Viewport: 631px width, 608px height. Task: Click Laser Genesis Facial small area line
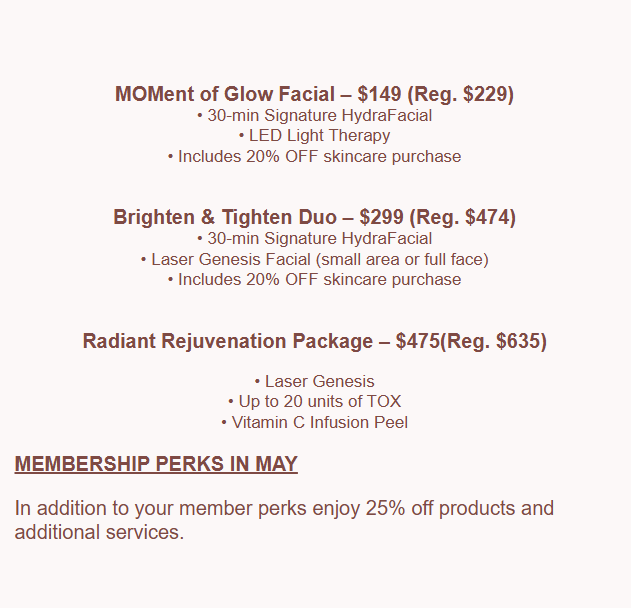pos(314,260)
